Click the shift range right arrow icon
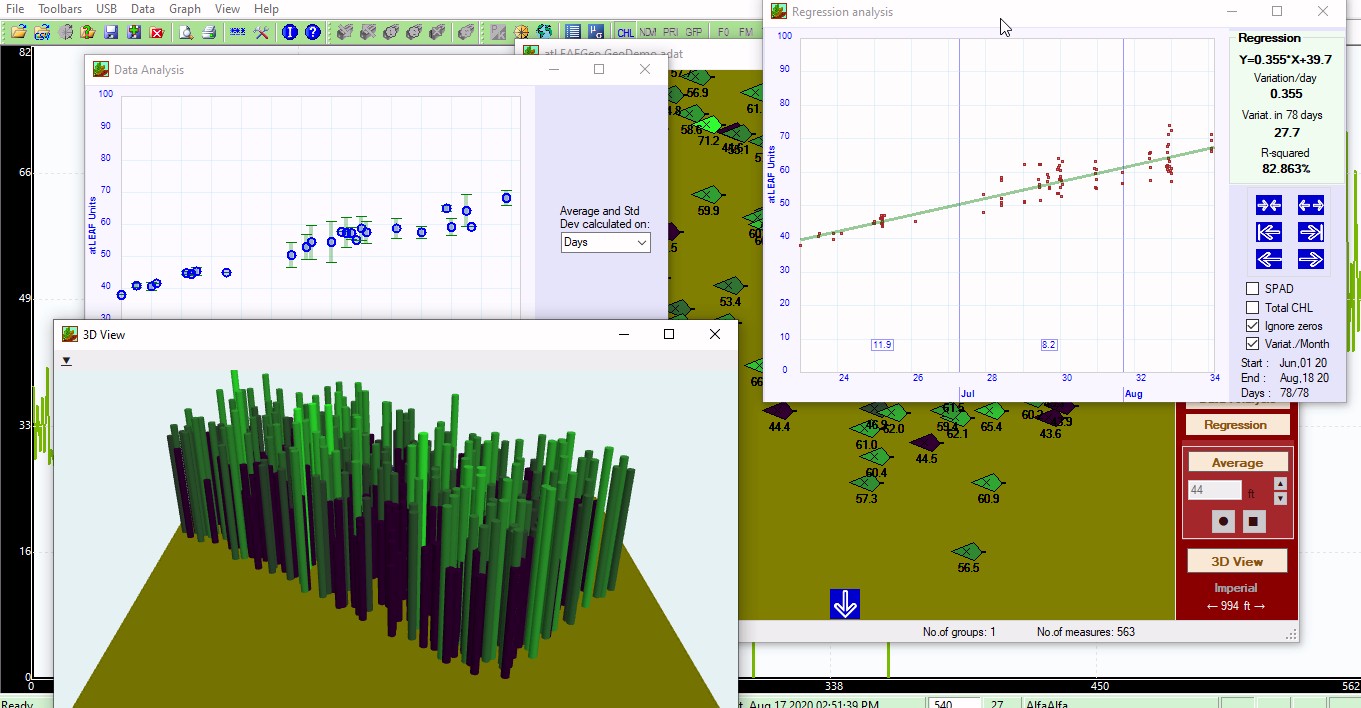 (1311, 259)
